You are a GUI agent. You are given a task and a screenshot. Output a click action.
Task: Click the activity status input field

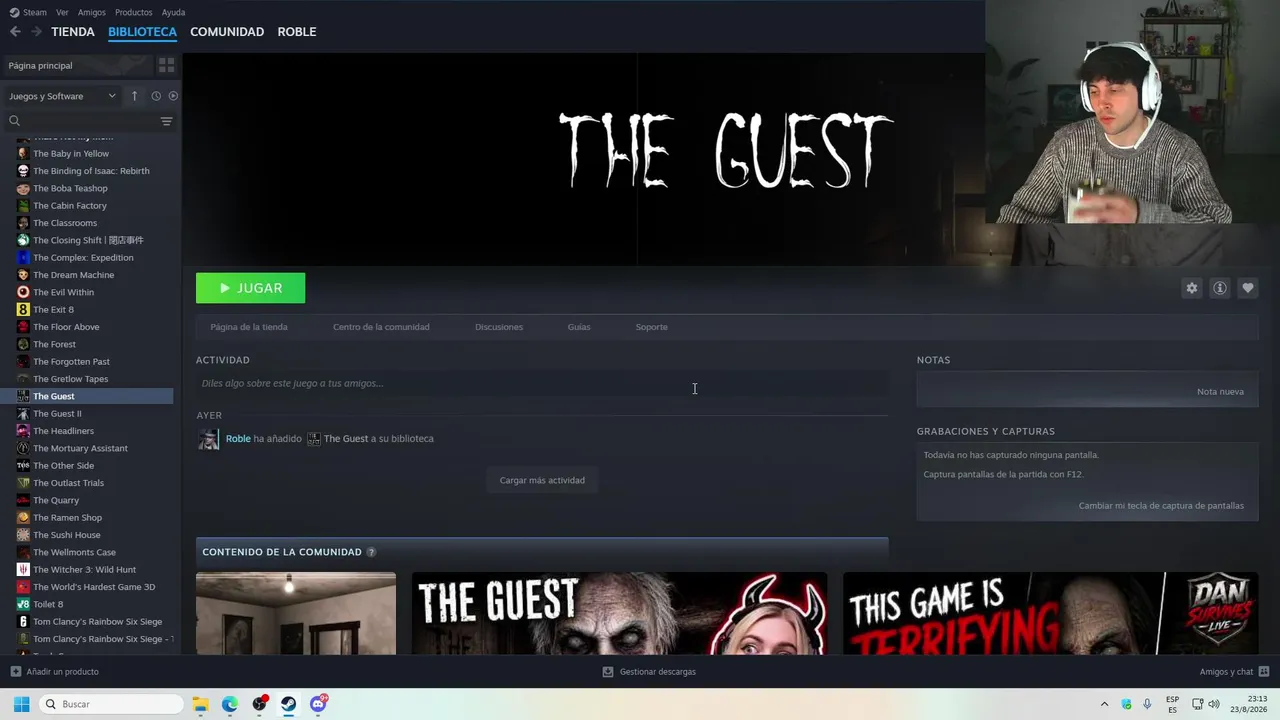coord(542,383)
